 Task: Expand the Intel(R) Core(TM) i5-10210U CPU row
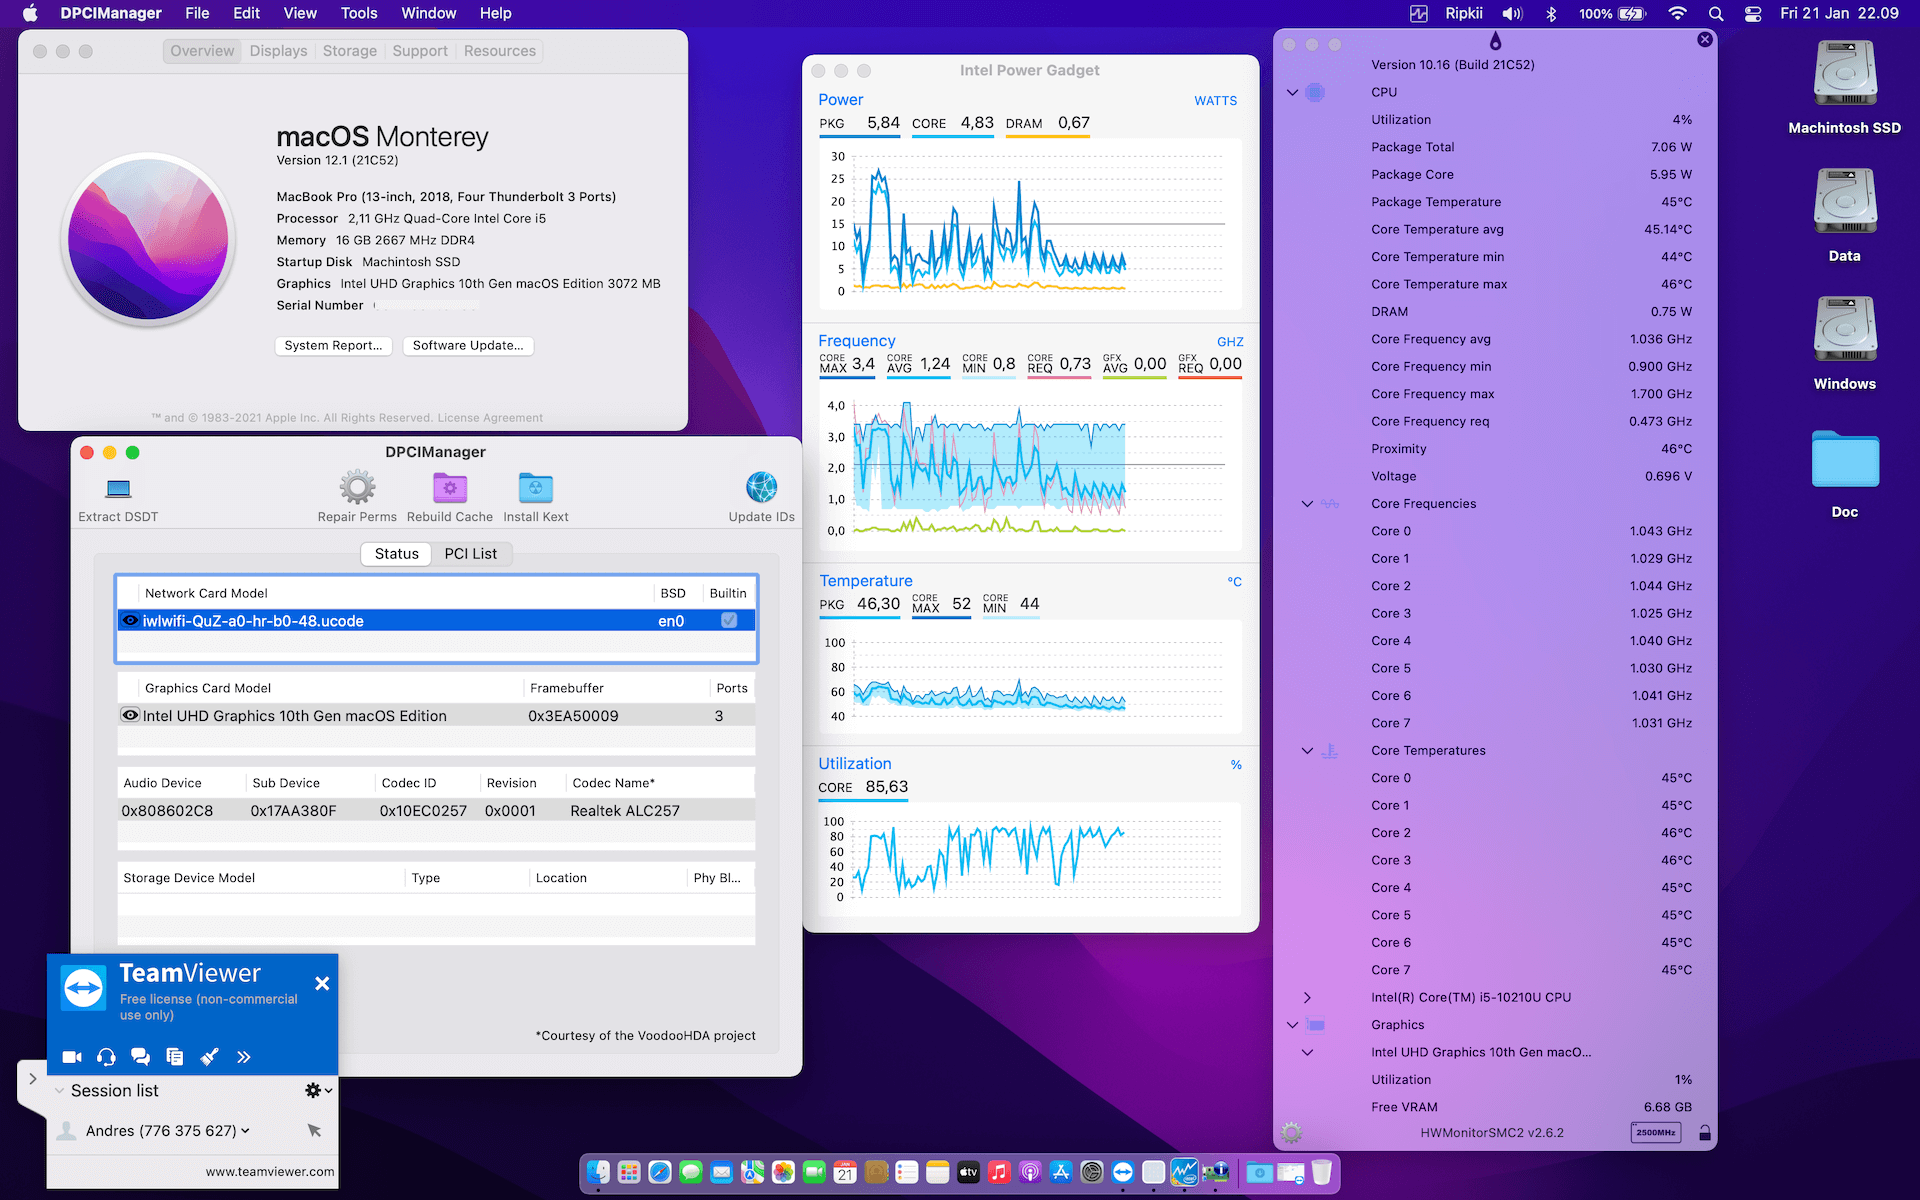pyautogui.click(x=1307, y=998)
